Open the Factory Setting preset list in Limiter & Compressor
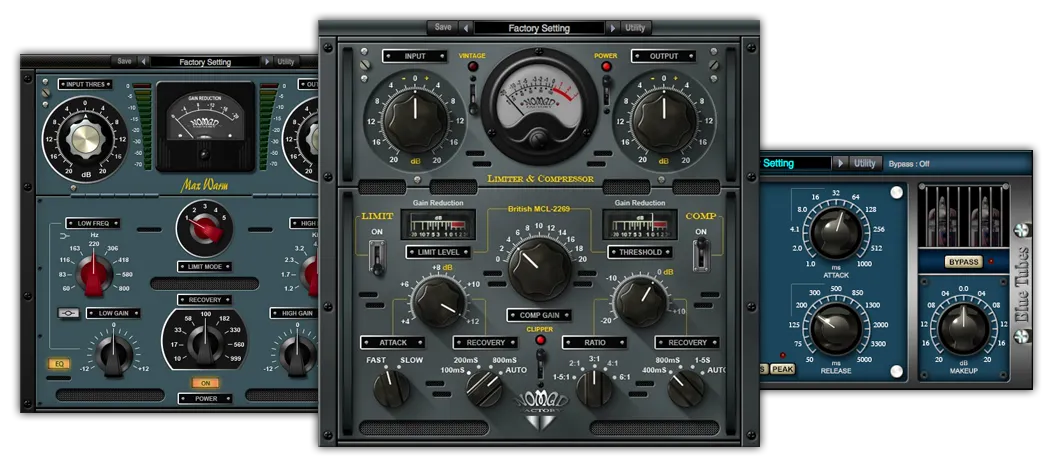Viewport: 1053px width, 467px height. click(539, 28)
